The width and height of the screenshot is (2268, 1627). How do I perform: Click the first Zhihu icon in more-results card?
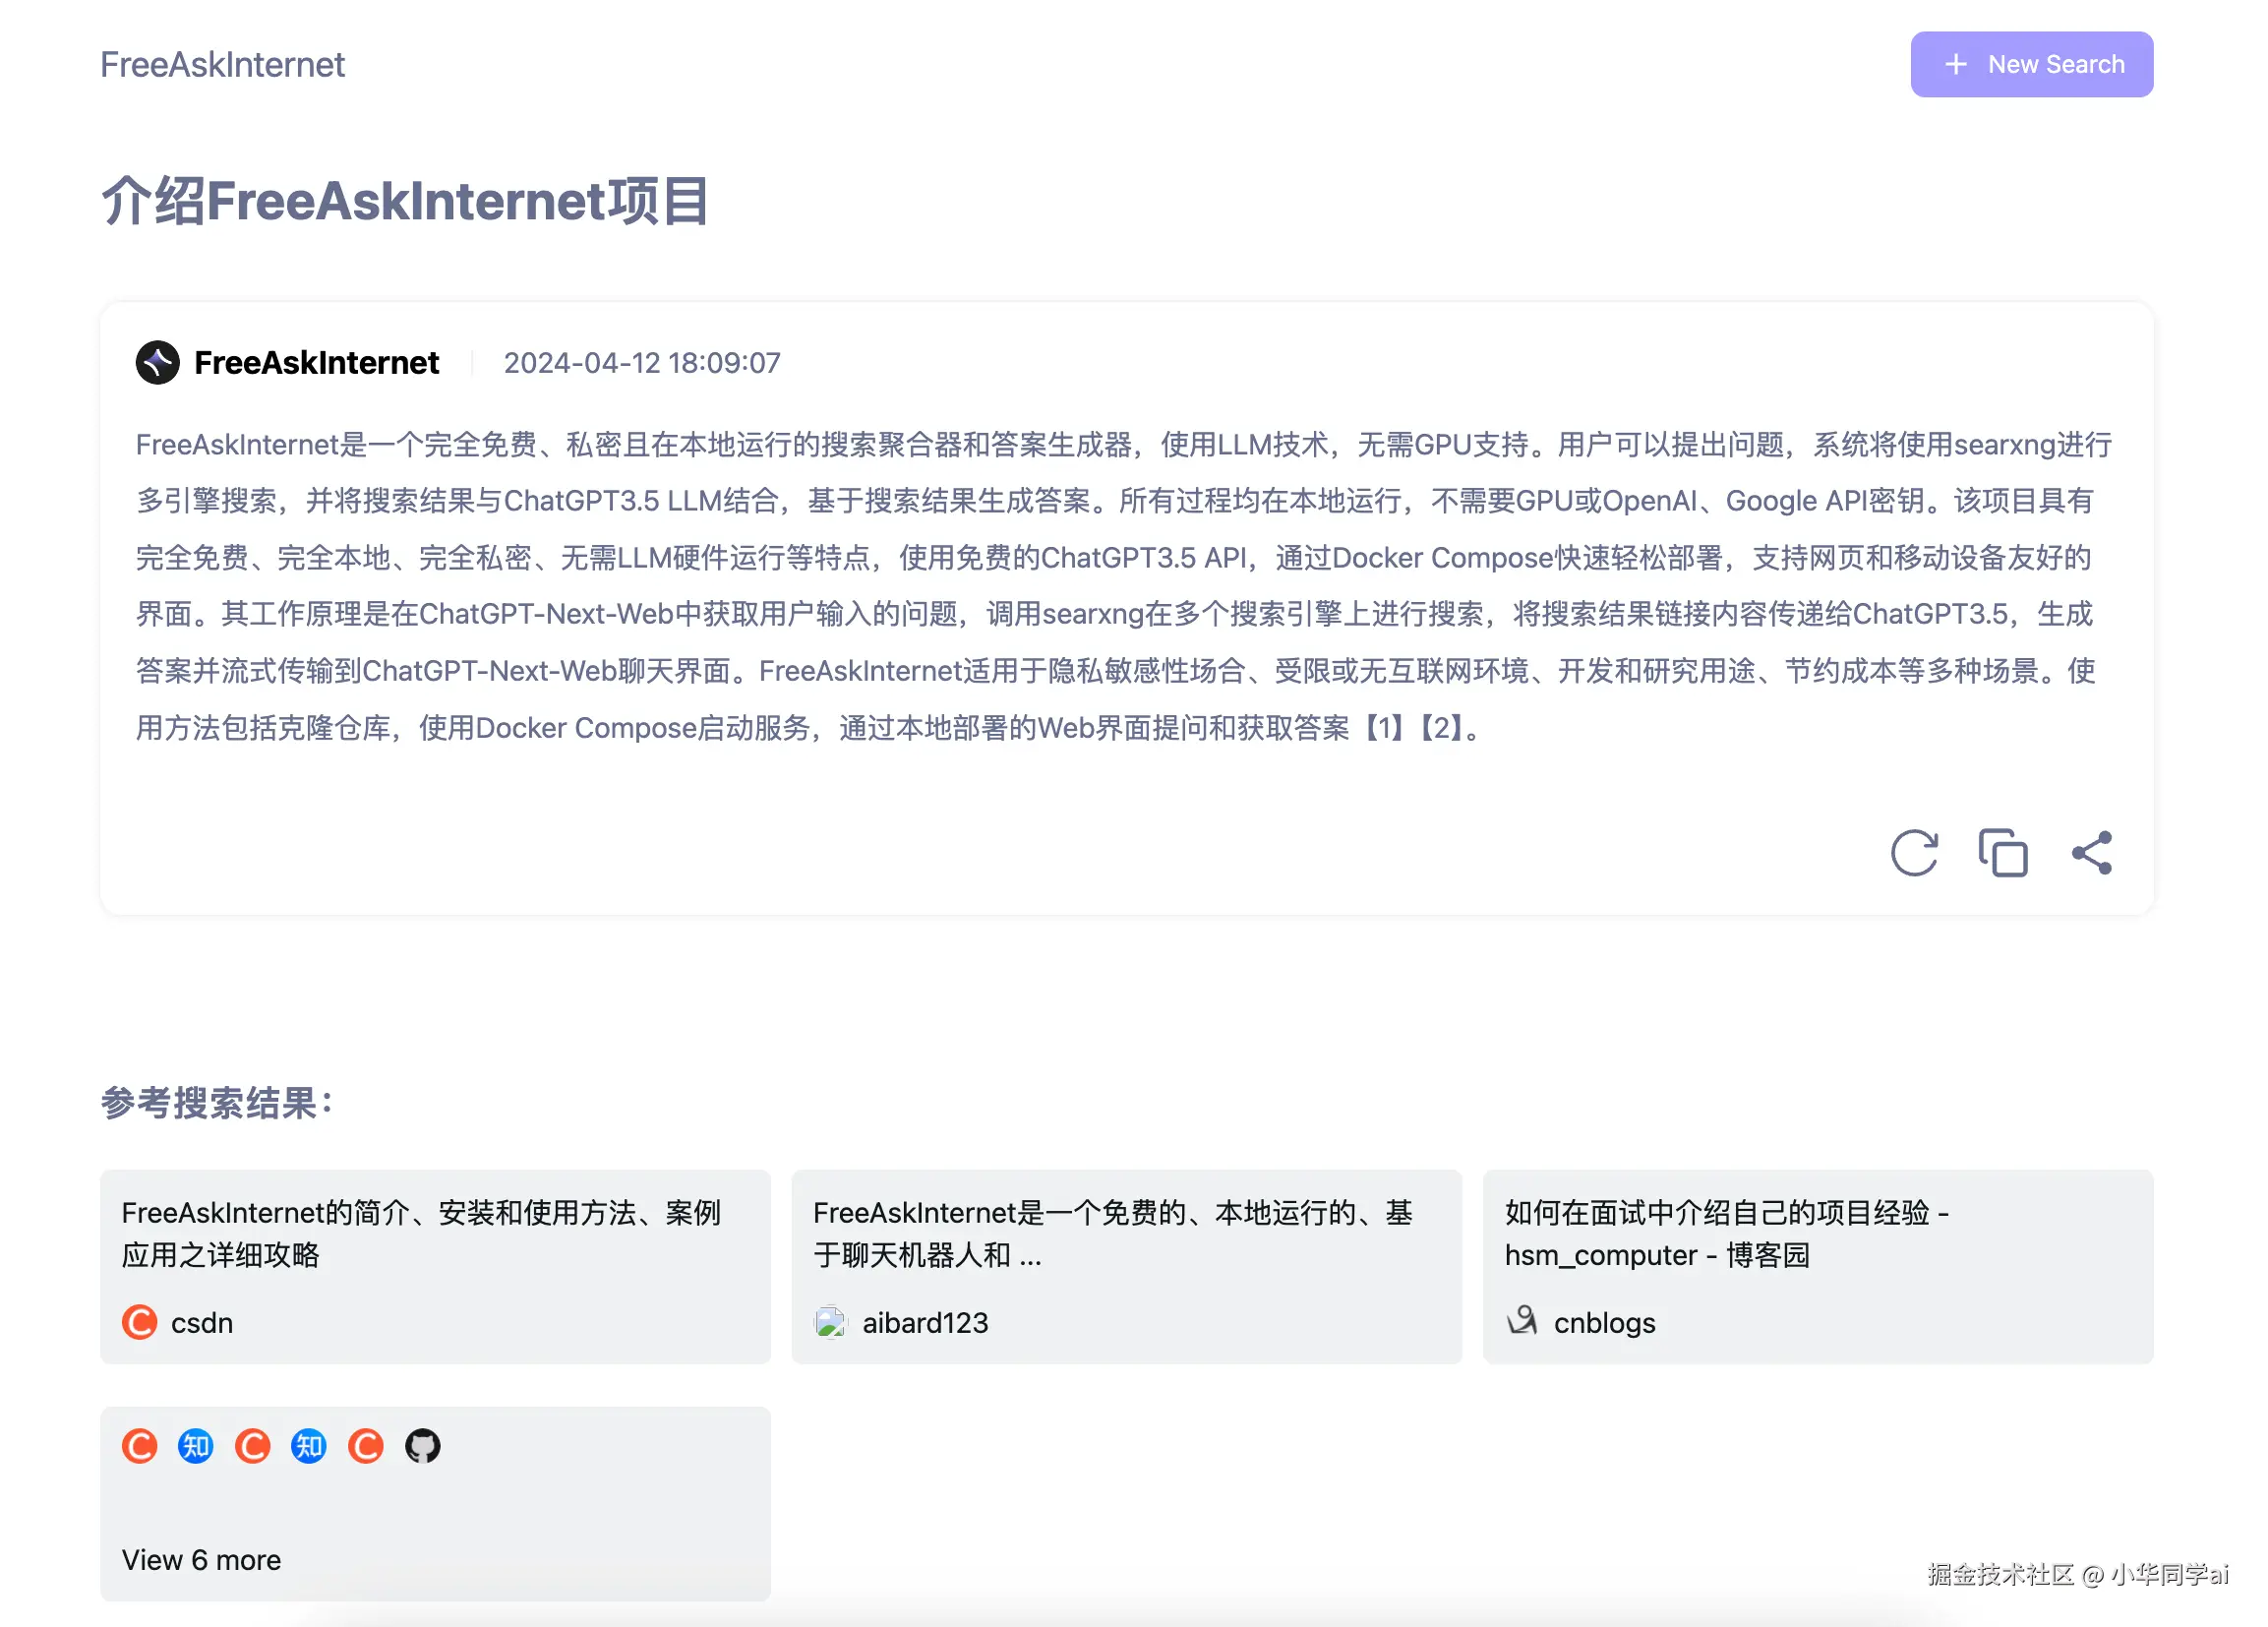pos(196,1446)
